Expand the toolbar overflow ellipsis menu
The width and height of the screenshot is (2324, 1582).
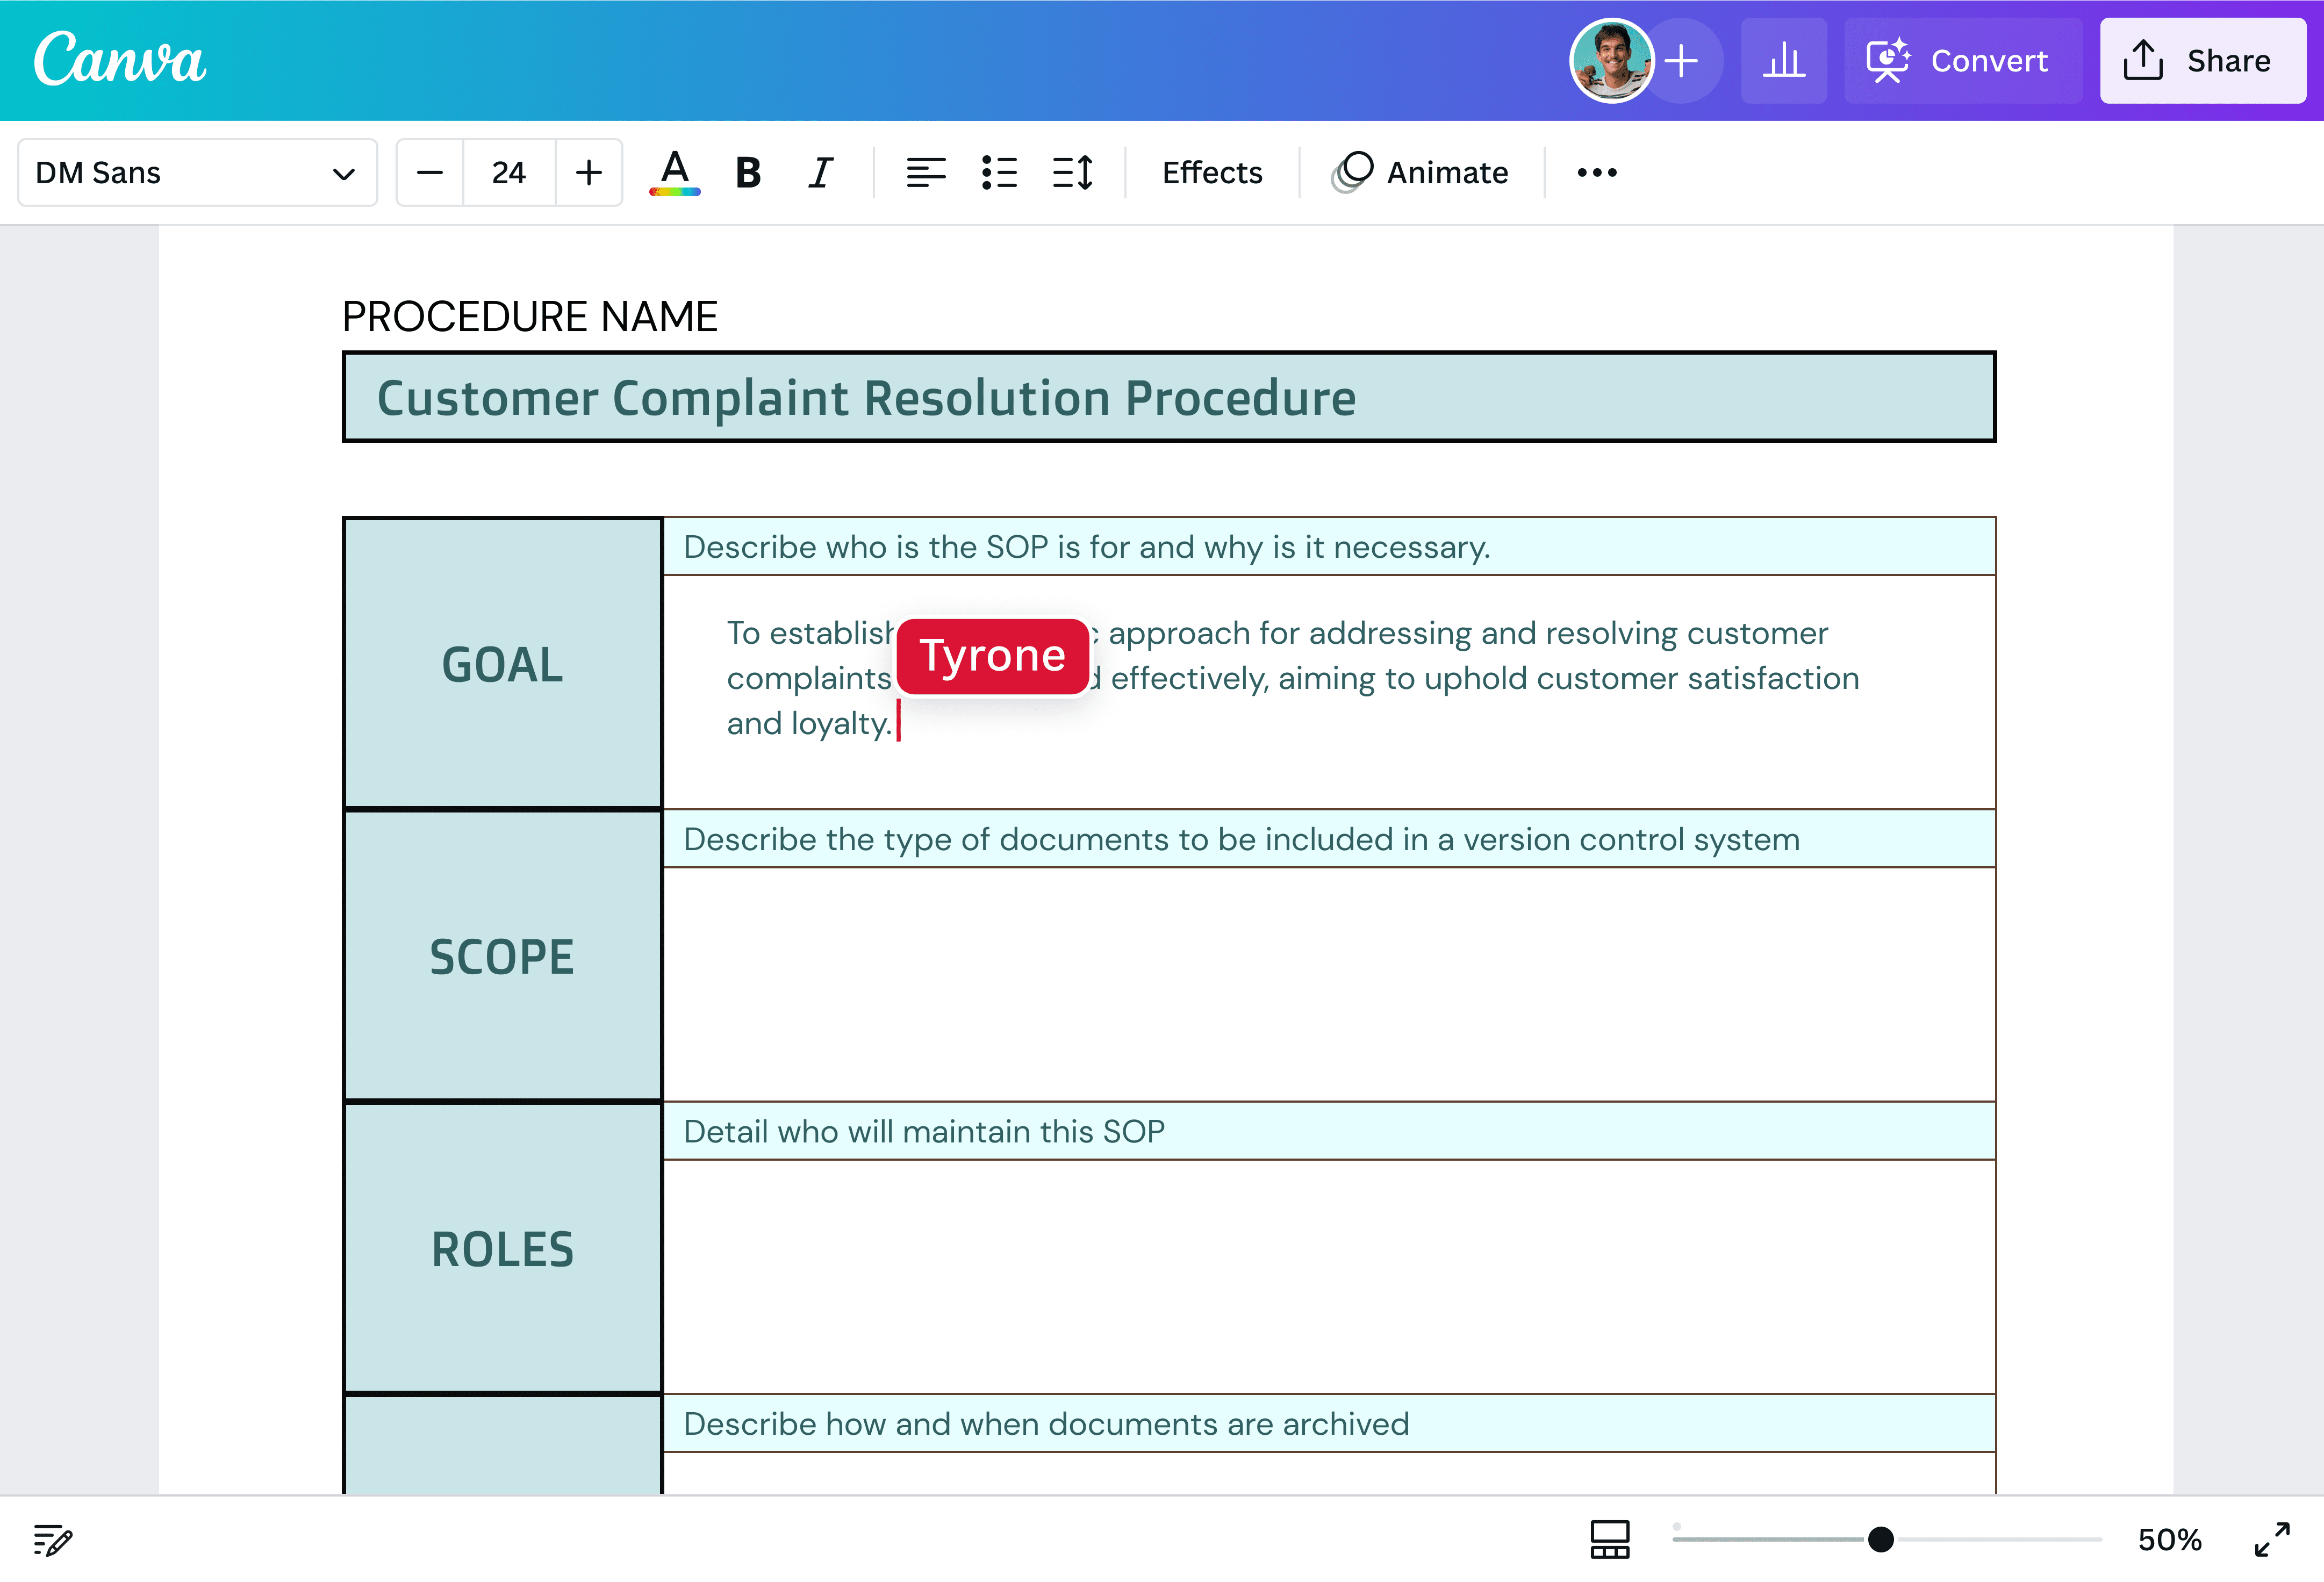click(x=1595, y=172)
